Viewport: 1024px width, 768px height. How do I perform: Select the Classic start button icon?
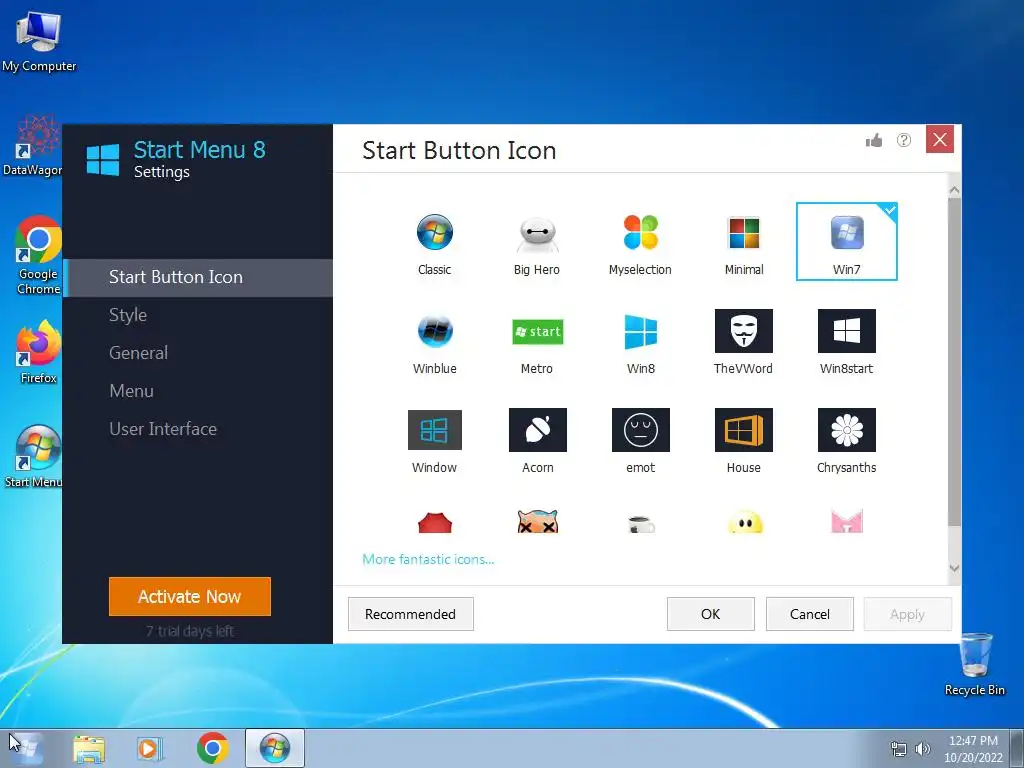(x=435, y=244)
